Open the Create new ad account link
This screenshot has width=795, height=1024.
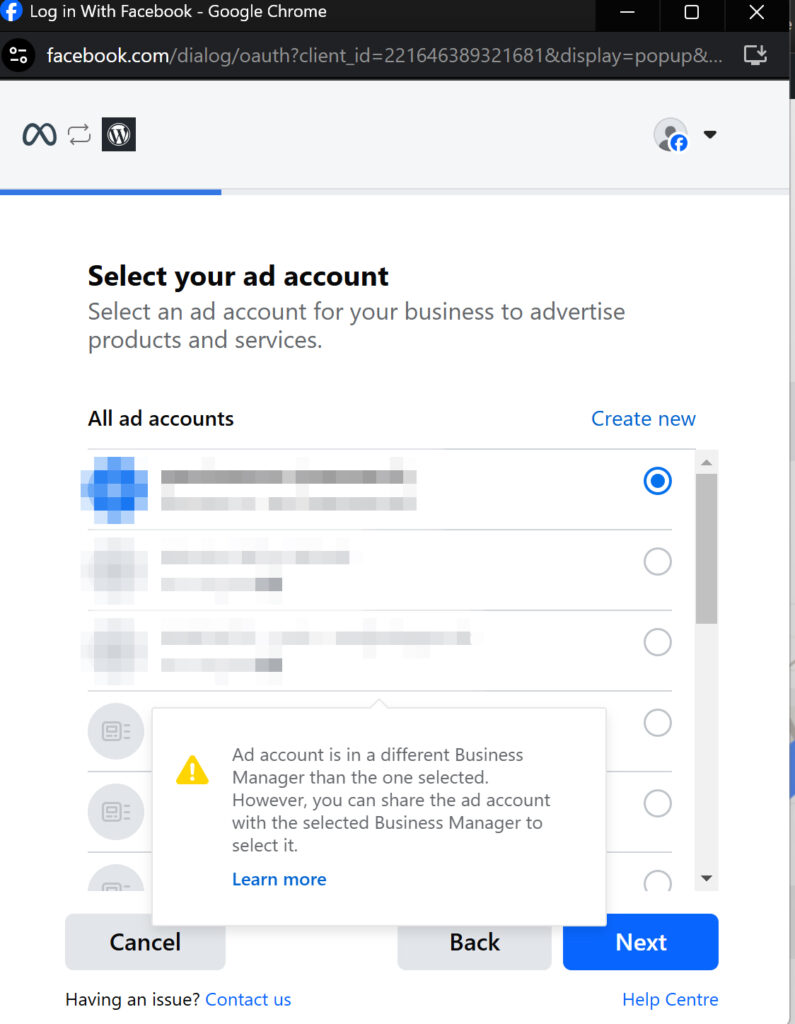(643, 419)
